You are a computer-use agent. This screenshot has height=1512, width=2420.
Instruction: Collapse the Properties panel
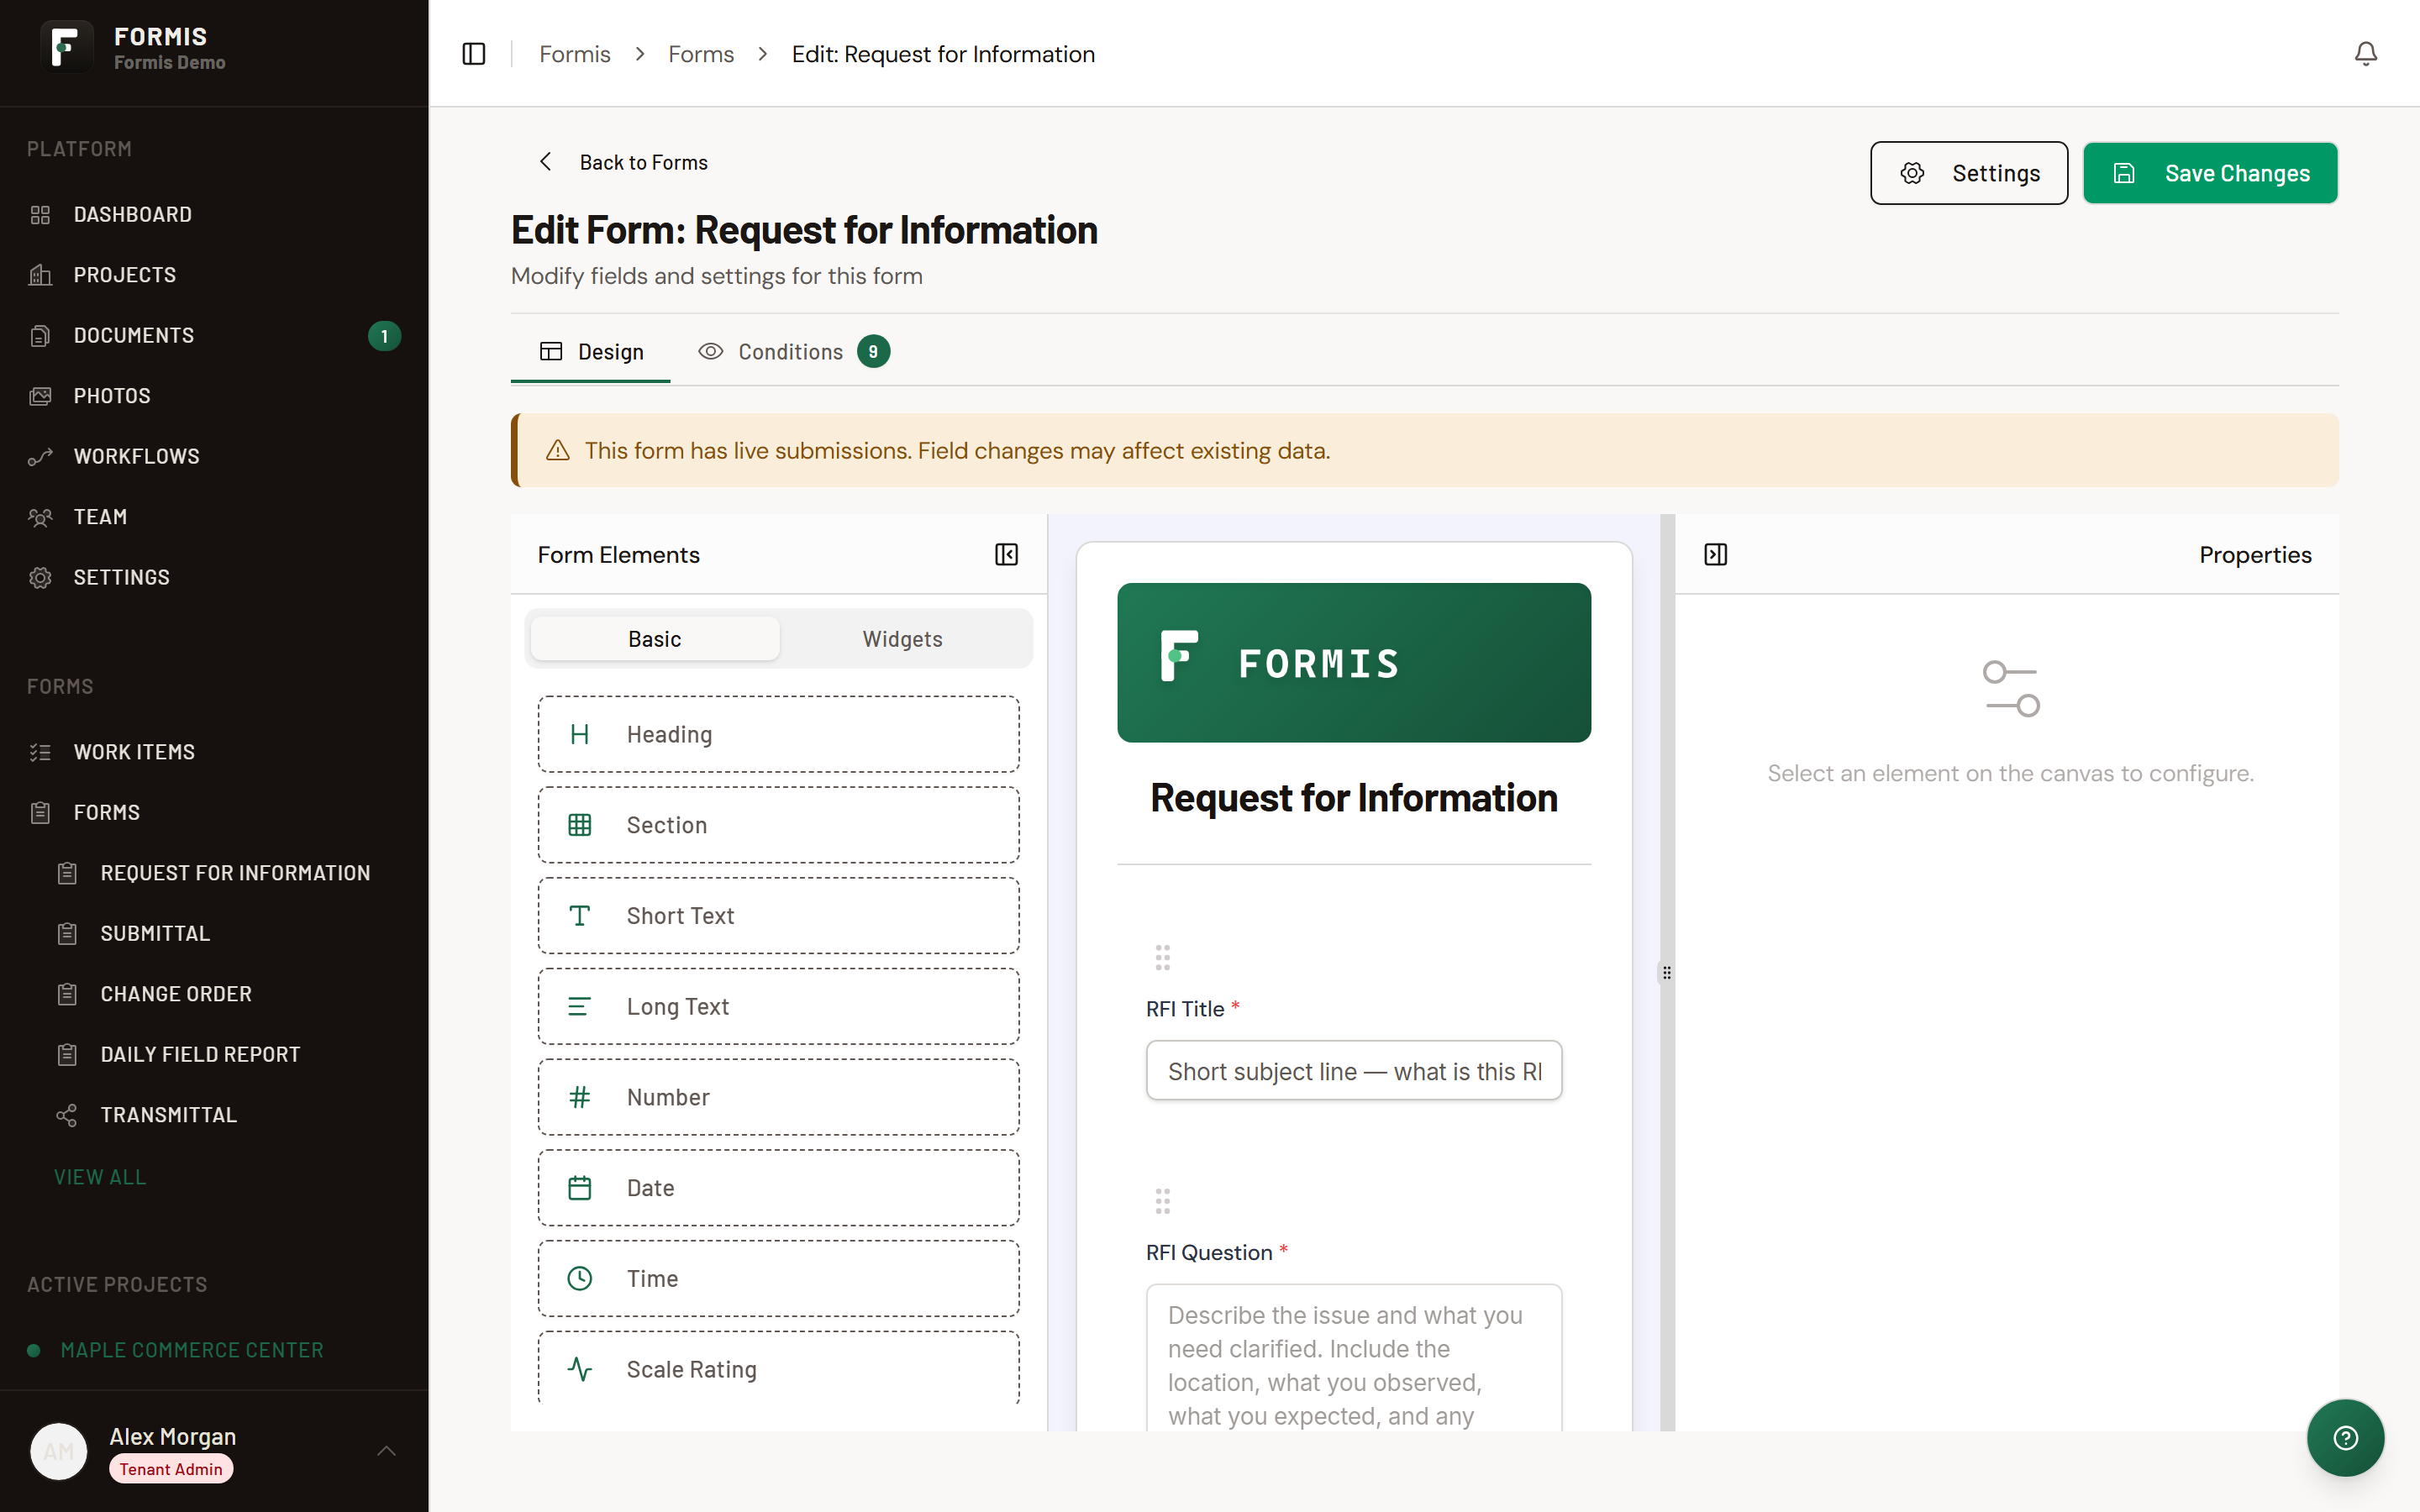coord(1716,555)
